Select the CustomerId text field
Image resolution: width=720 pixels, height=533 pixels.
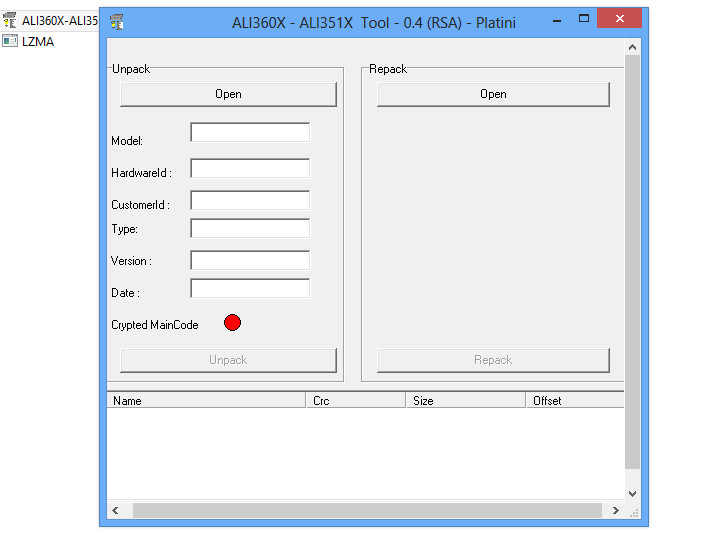[x=250, y=201]
